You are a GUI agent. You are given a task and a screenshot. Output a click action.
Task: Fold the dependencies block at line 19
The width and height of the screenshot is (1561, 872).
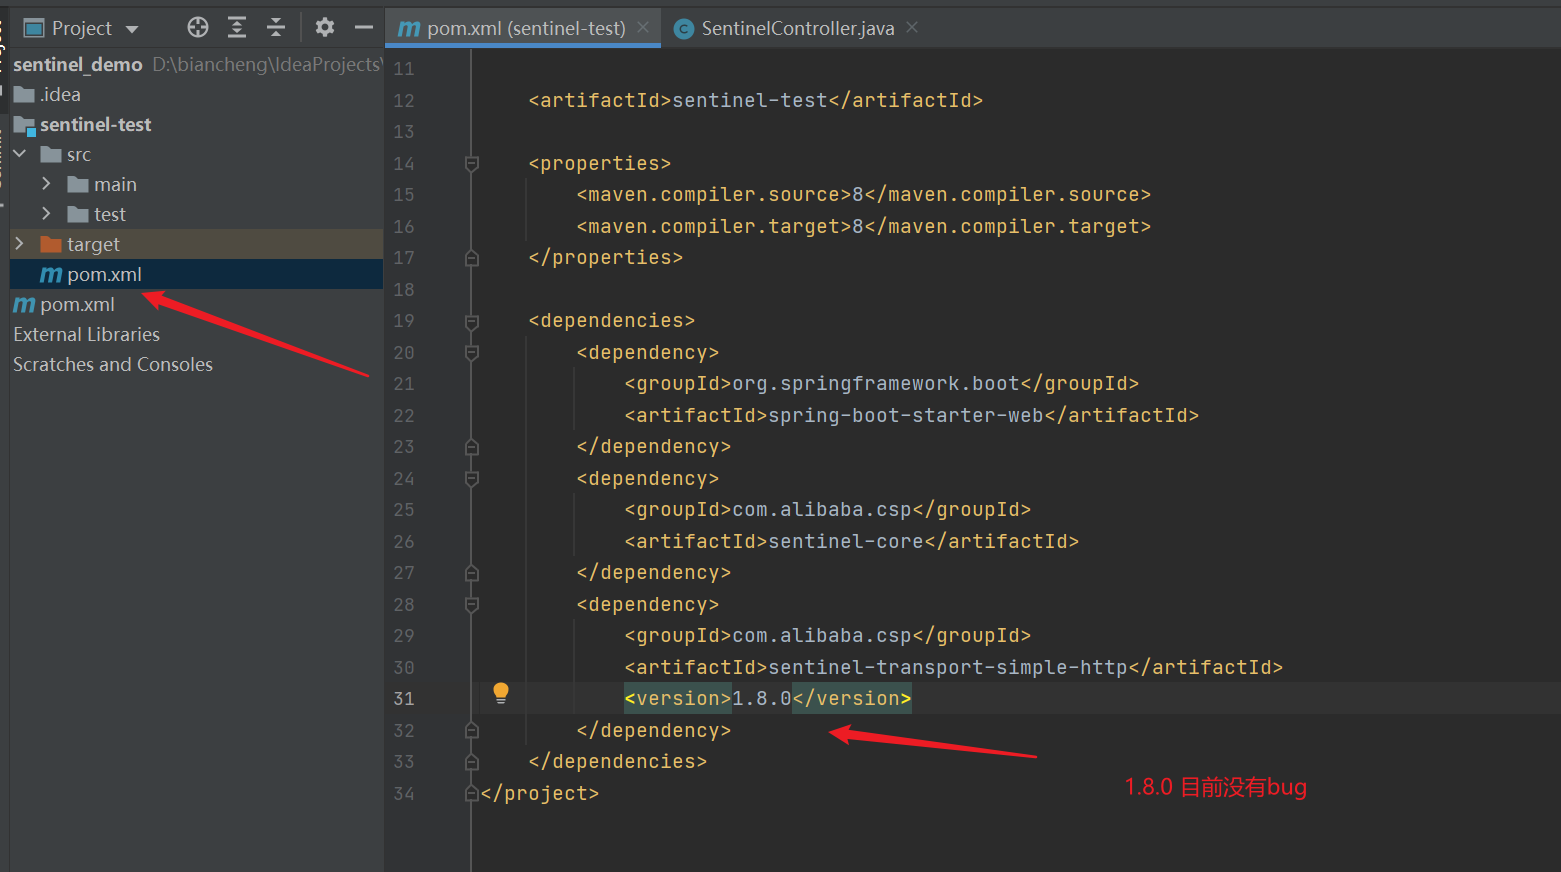pos(472,321)
